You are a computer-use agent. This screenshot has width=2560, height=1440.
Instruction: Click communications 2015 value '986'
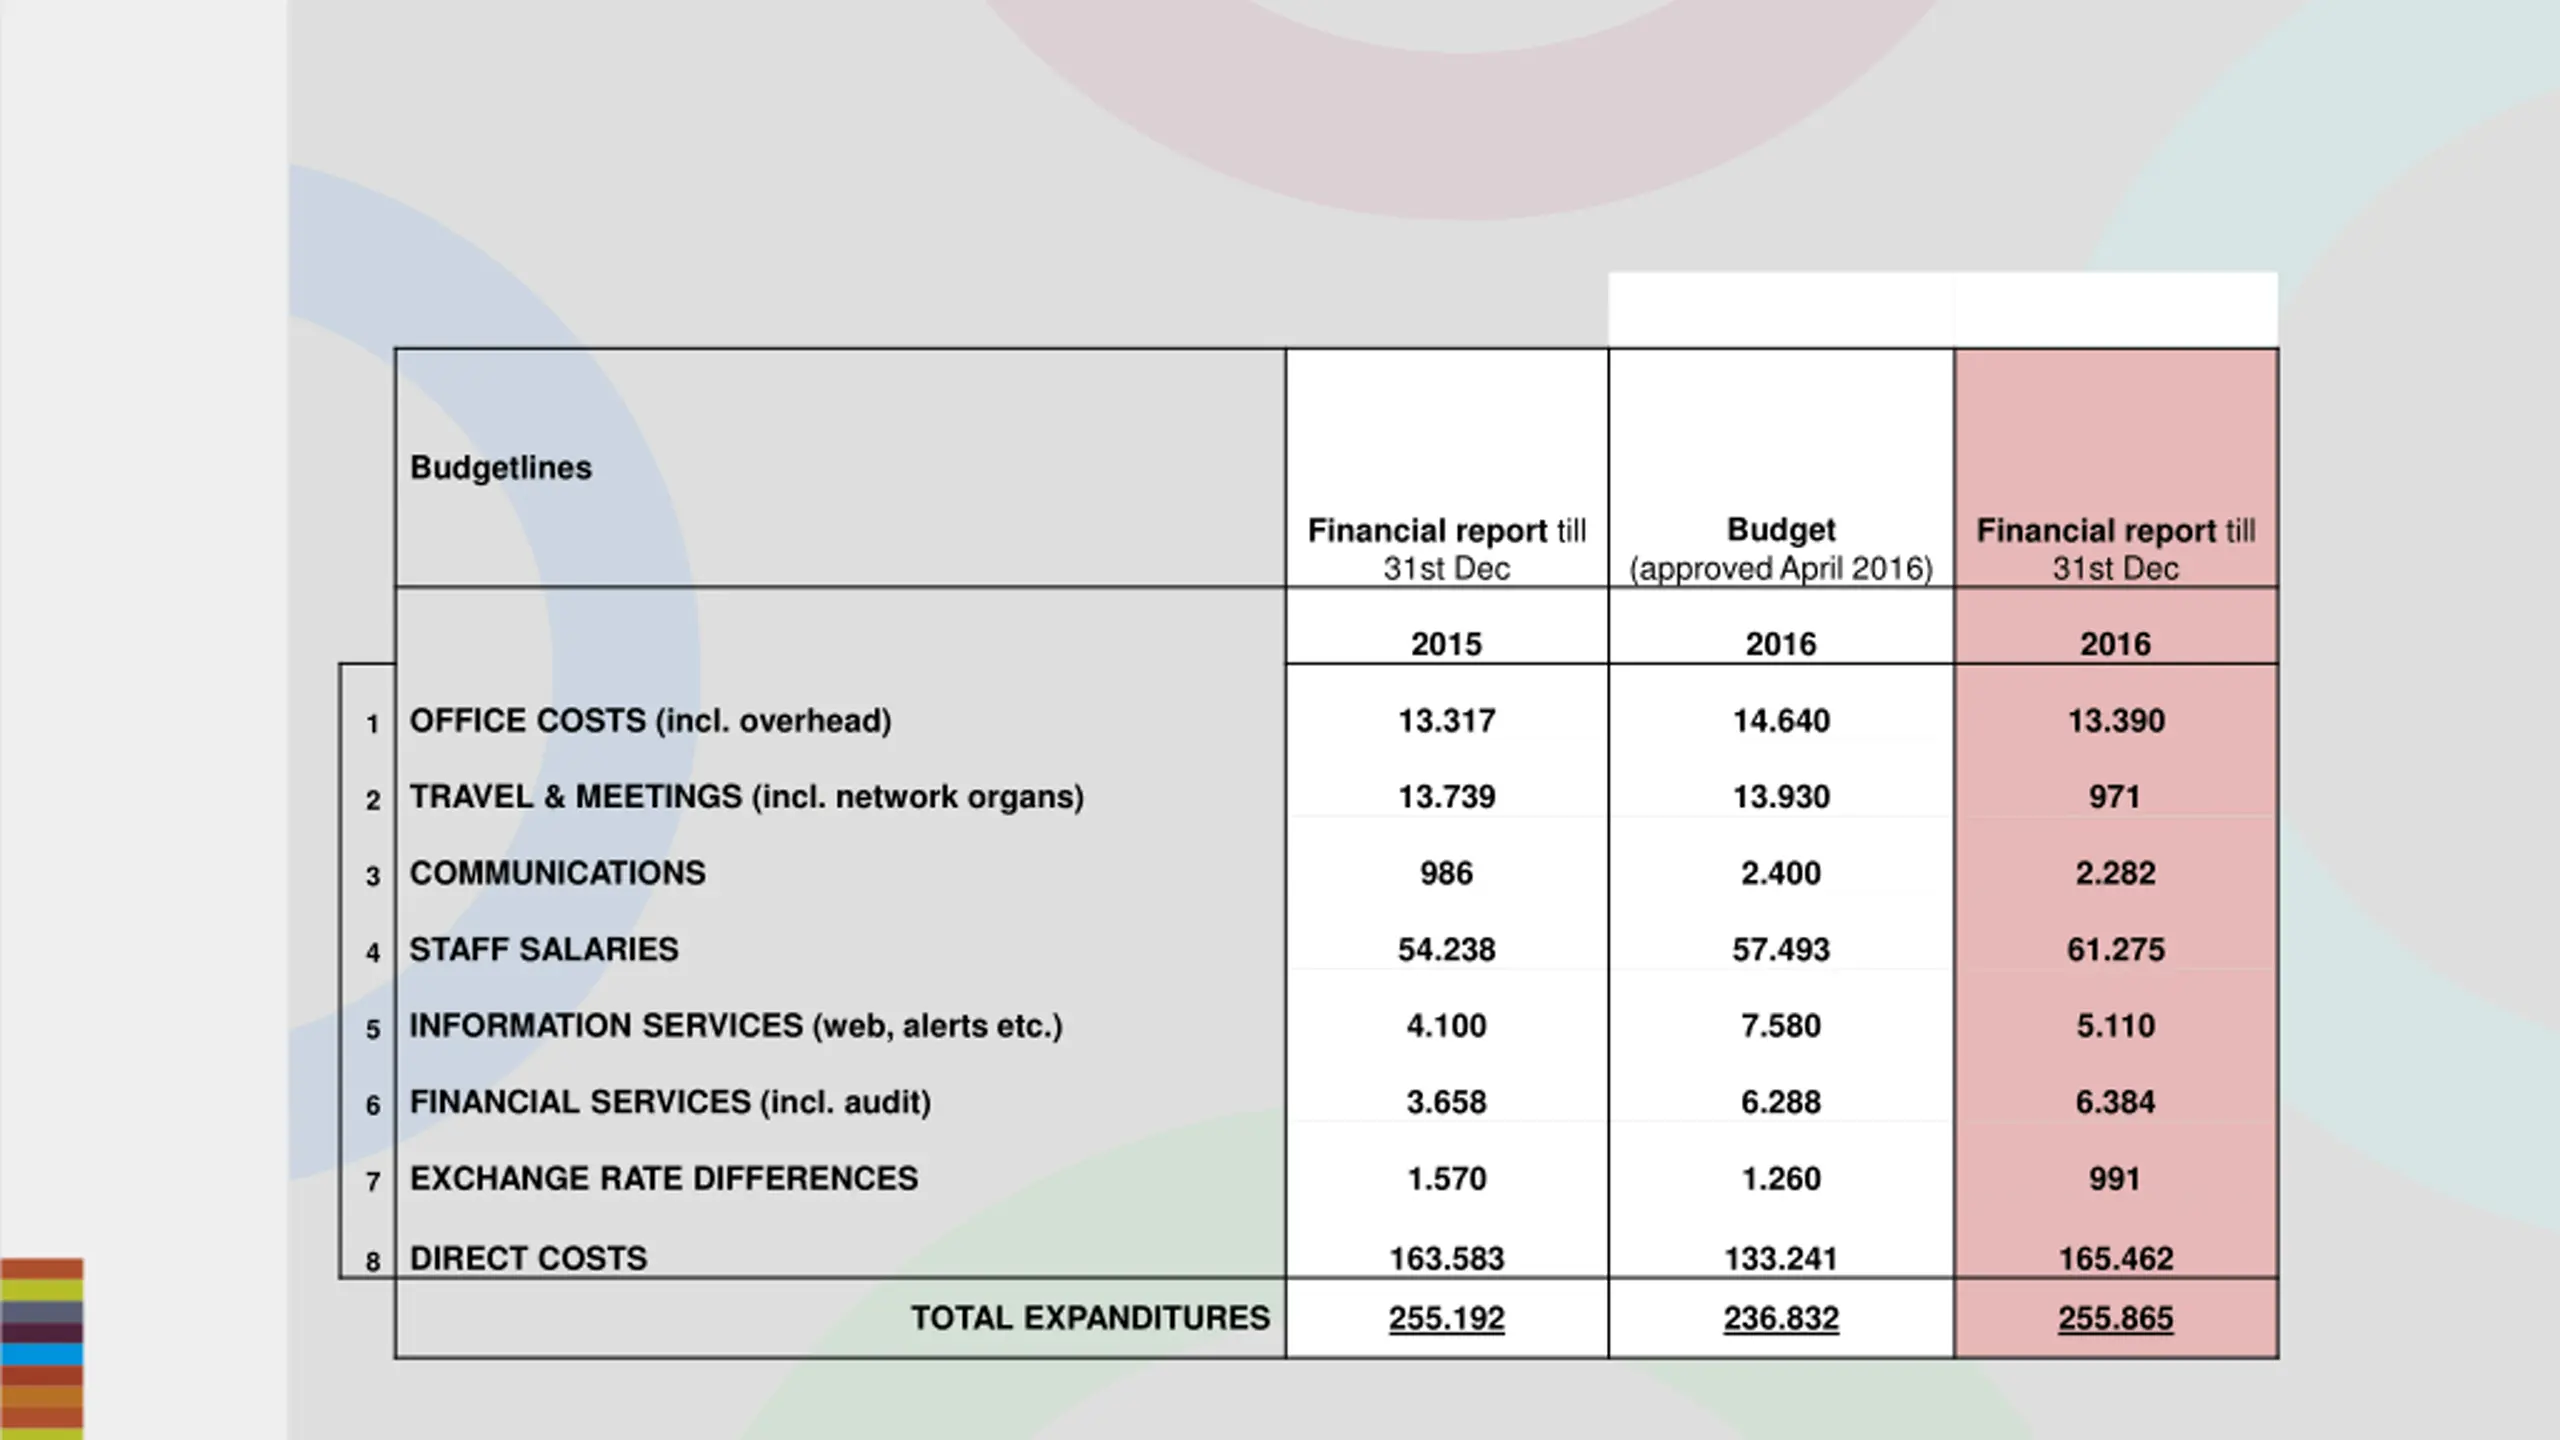[x=1446, y=873]
